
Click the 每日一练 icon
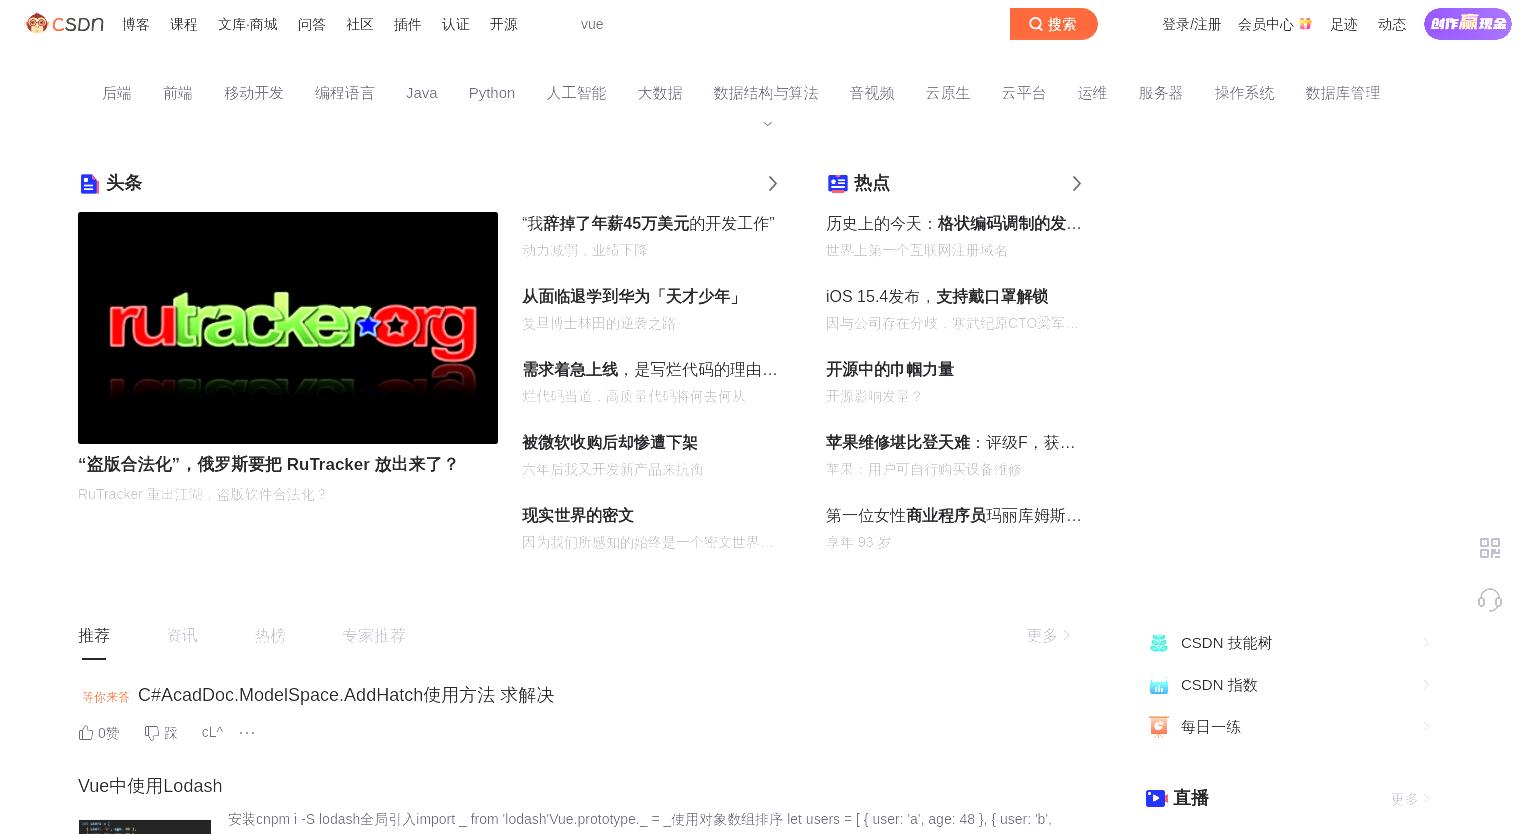point(1159,727)
